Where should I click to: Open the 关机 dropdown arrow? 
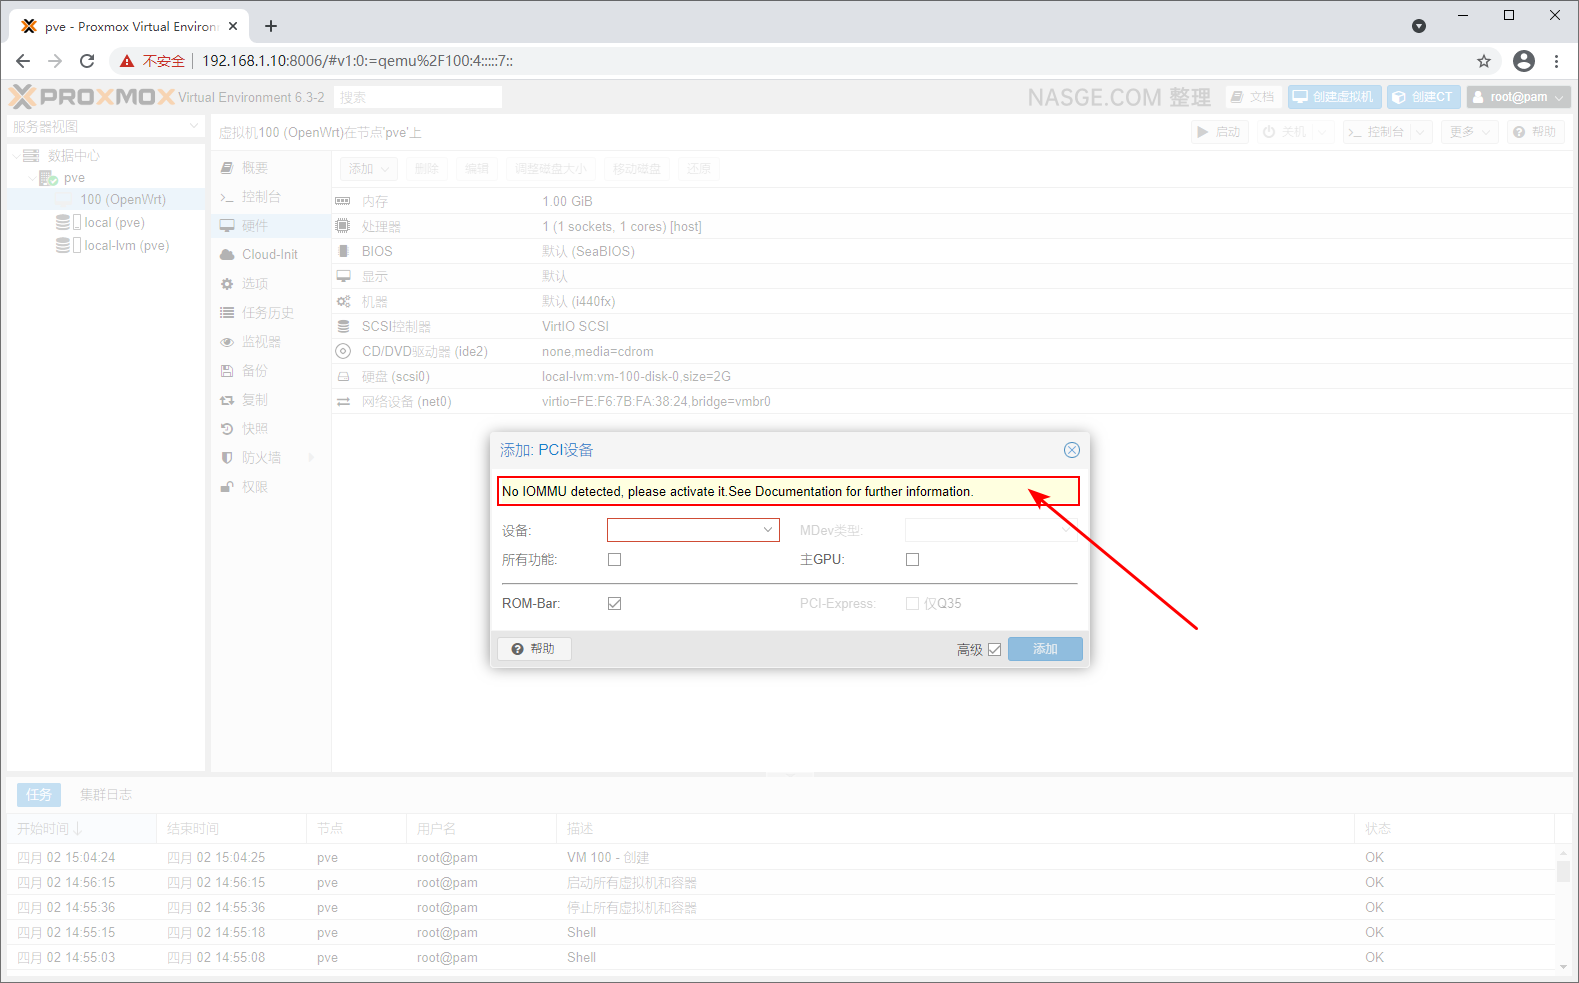click(x=1322, y=132)
